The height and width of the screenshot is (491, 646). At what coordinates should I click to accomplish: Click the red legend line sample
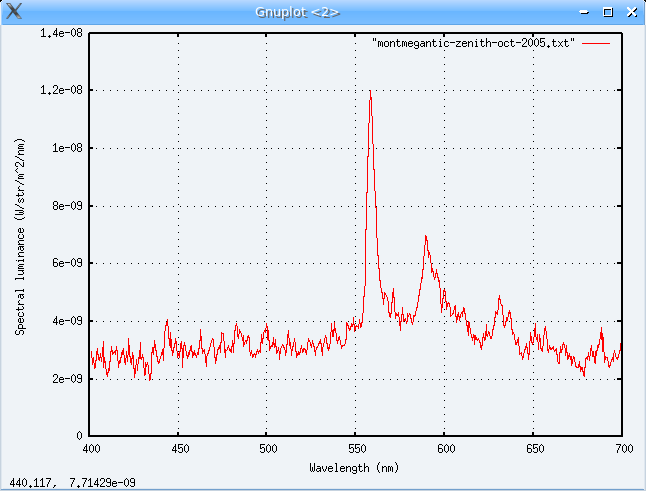click(x=596, y=44)
